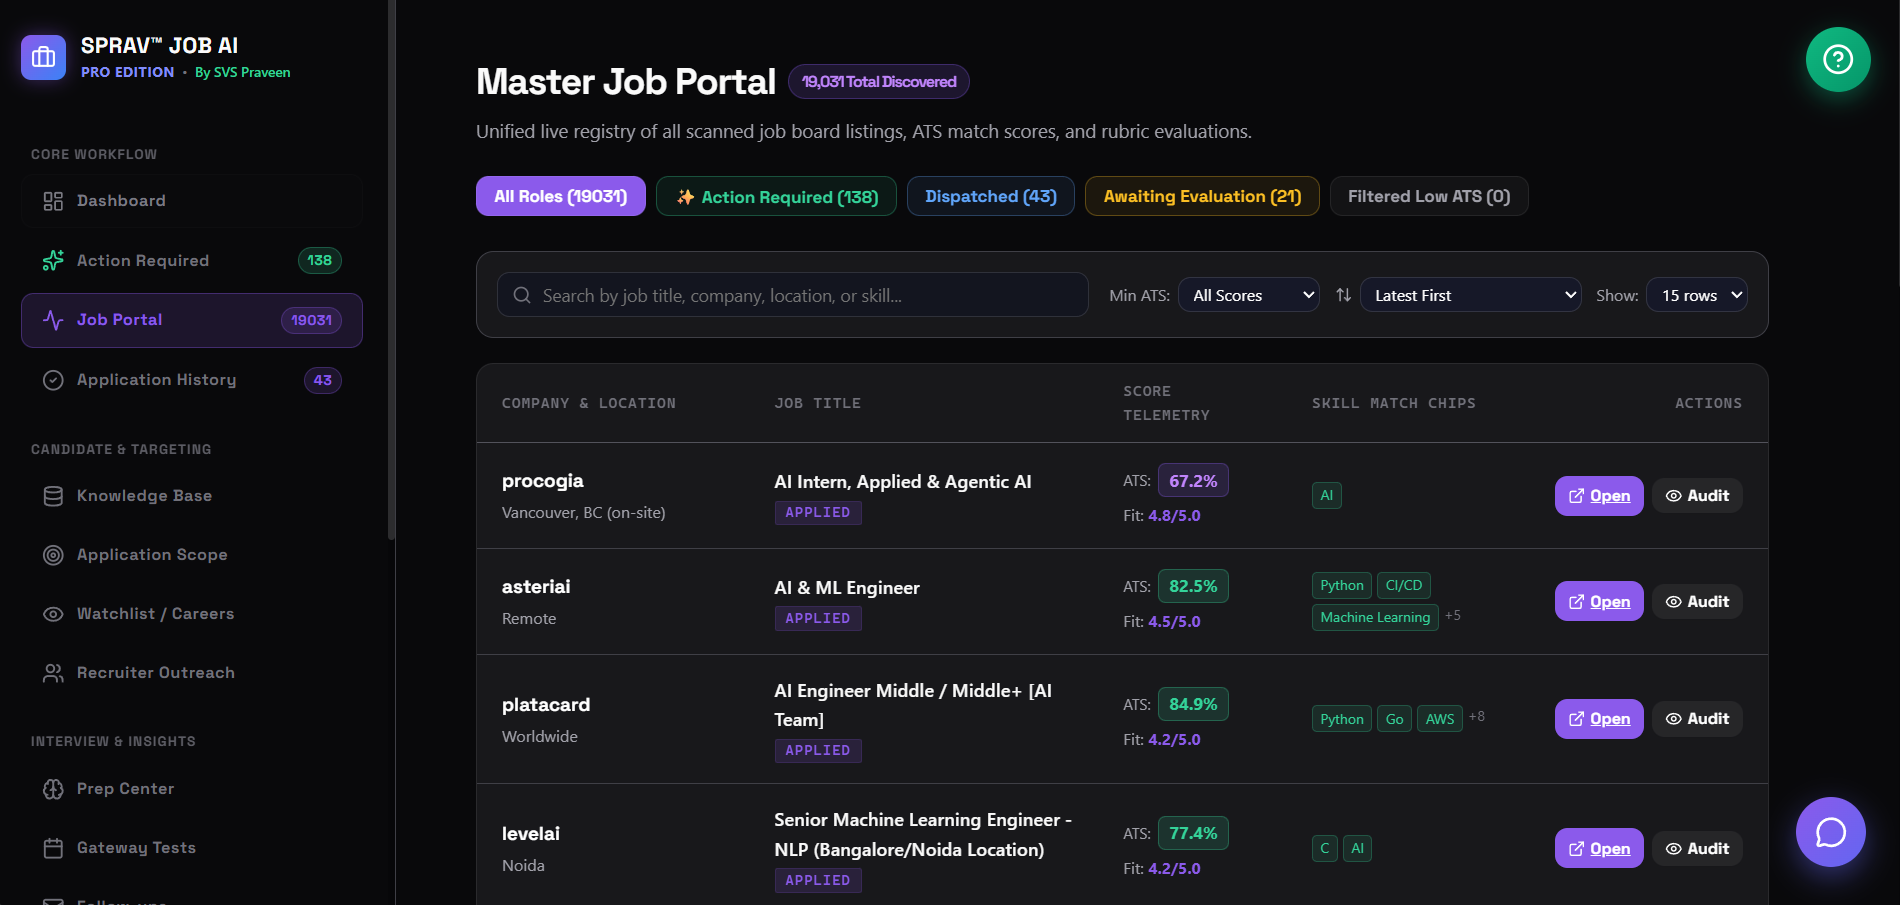
Task: Click the 84.9% ATS score for platacard
Action: coord(1193,704)
